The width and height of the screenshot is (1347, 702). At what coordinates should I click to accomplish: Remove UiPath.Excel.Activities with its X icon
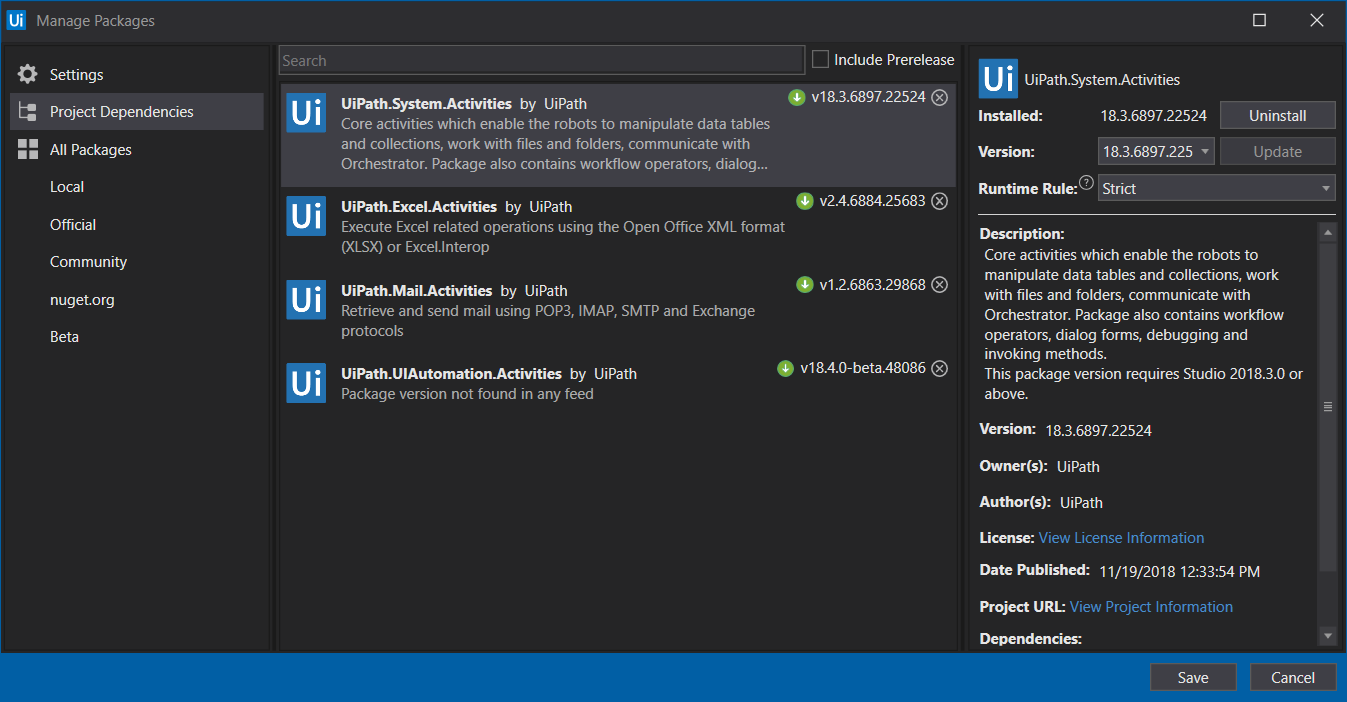coord(940,201)
